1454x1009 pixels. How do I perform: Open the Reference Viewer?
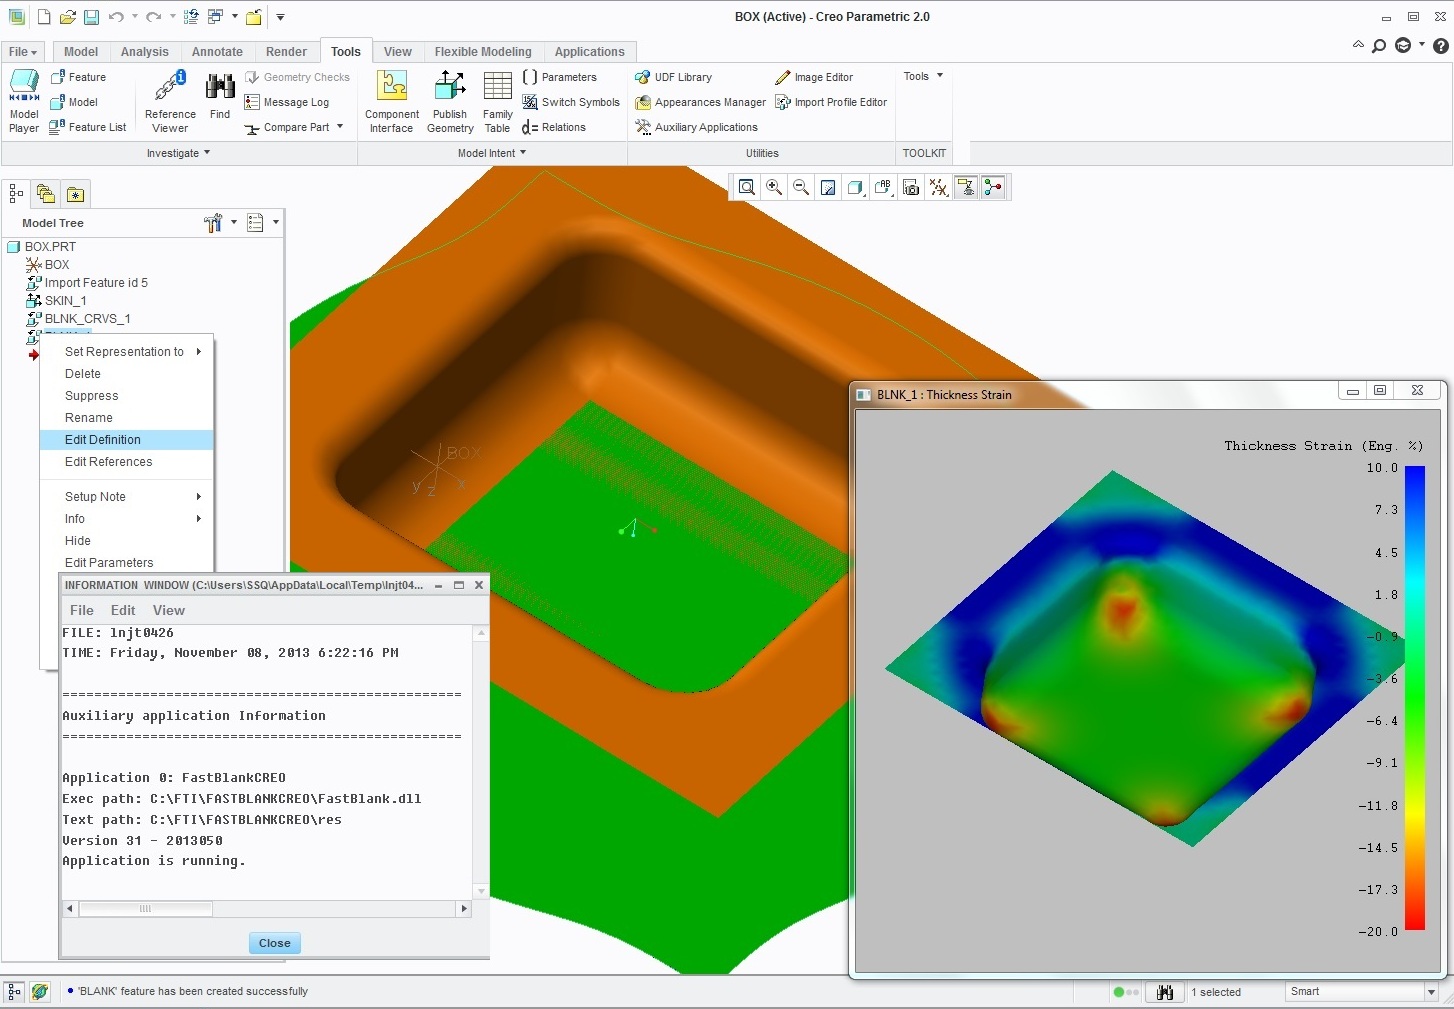[170, 102]
